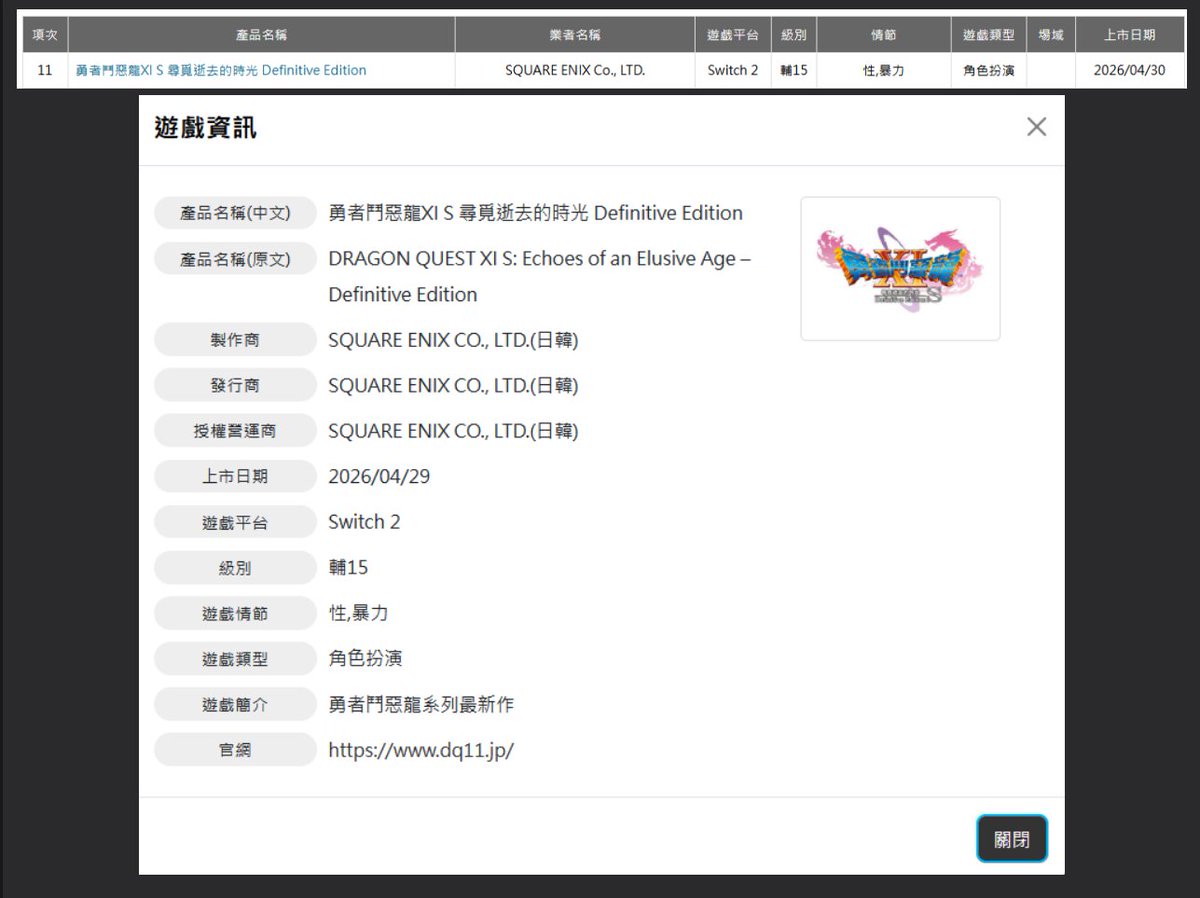
Task: Click the Chinese product name value in dialog
Action: click(535, 213)
